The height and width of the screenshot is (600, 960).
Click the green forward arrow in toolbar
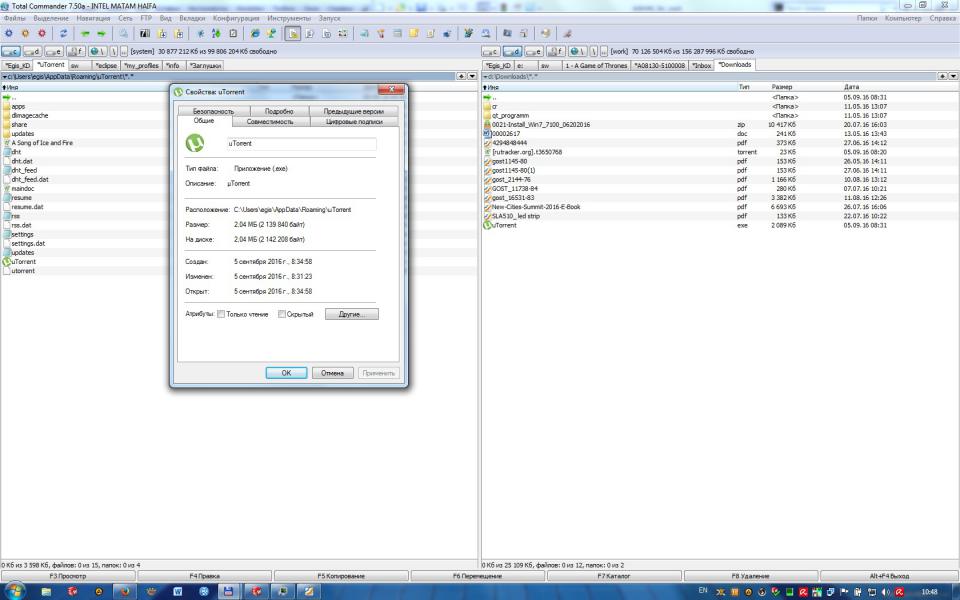point(101,33)
